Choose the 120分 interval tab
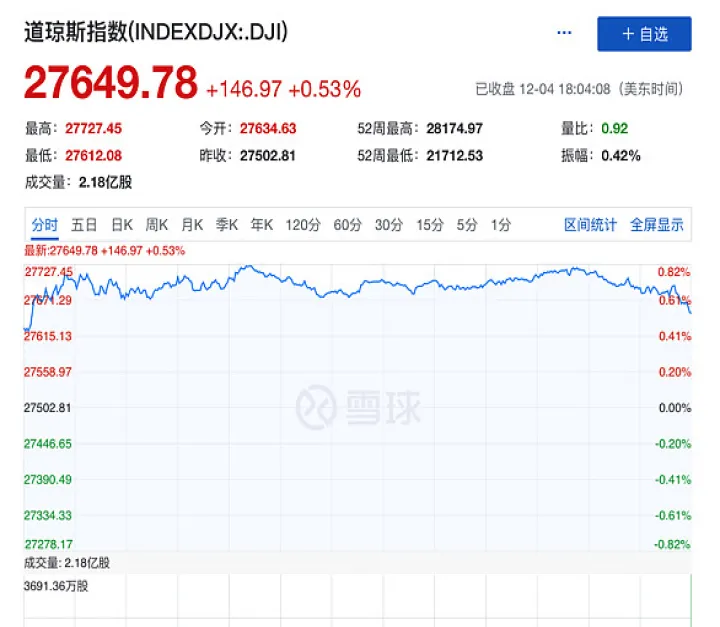720x627 pixels. point(303,225)
